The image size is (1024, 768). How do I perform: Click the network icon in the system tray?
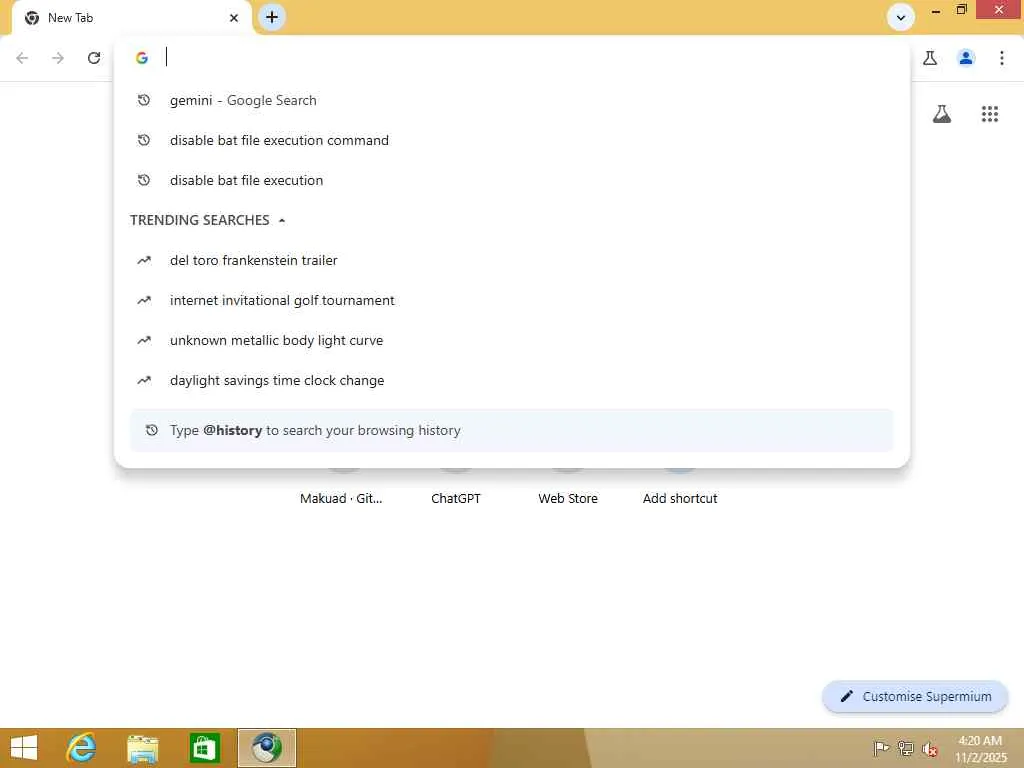[905, 748]
